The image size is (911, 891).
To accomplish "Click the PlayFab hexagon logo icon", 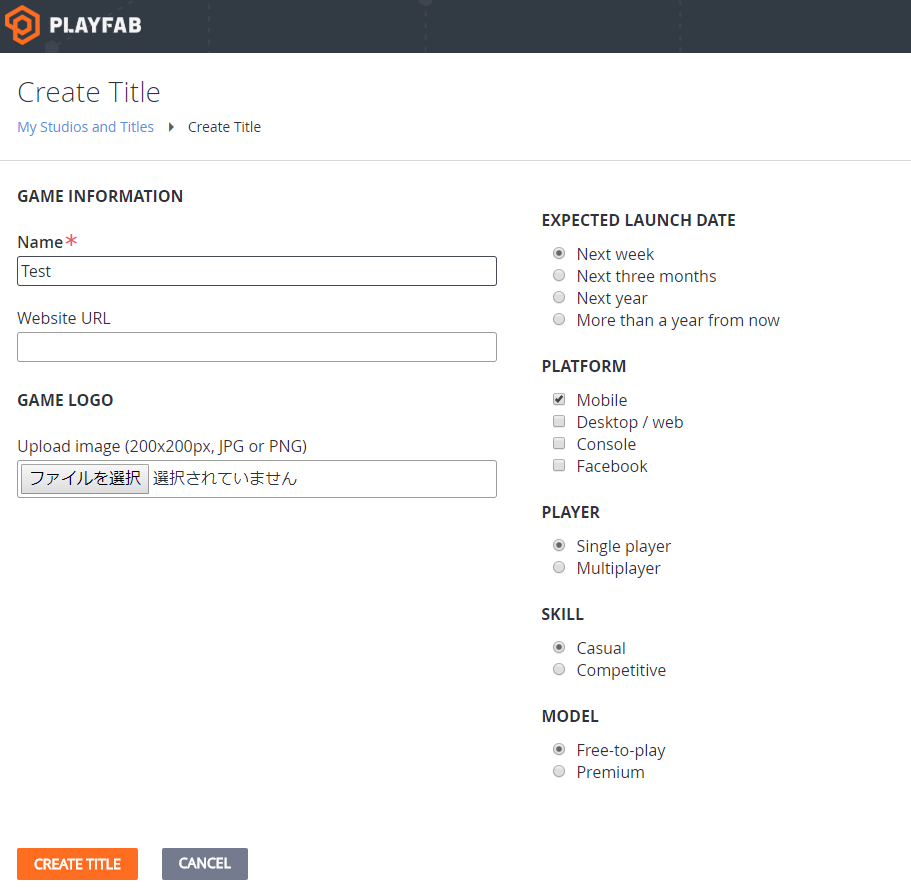I will click(x=22, y=25).
